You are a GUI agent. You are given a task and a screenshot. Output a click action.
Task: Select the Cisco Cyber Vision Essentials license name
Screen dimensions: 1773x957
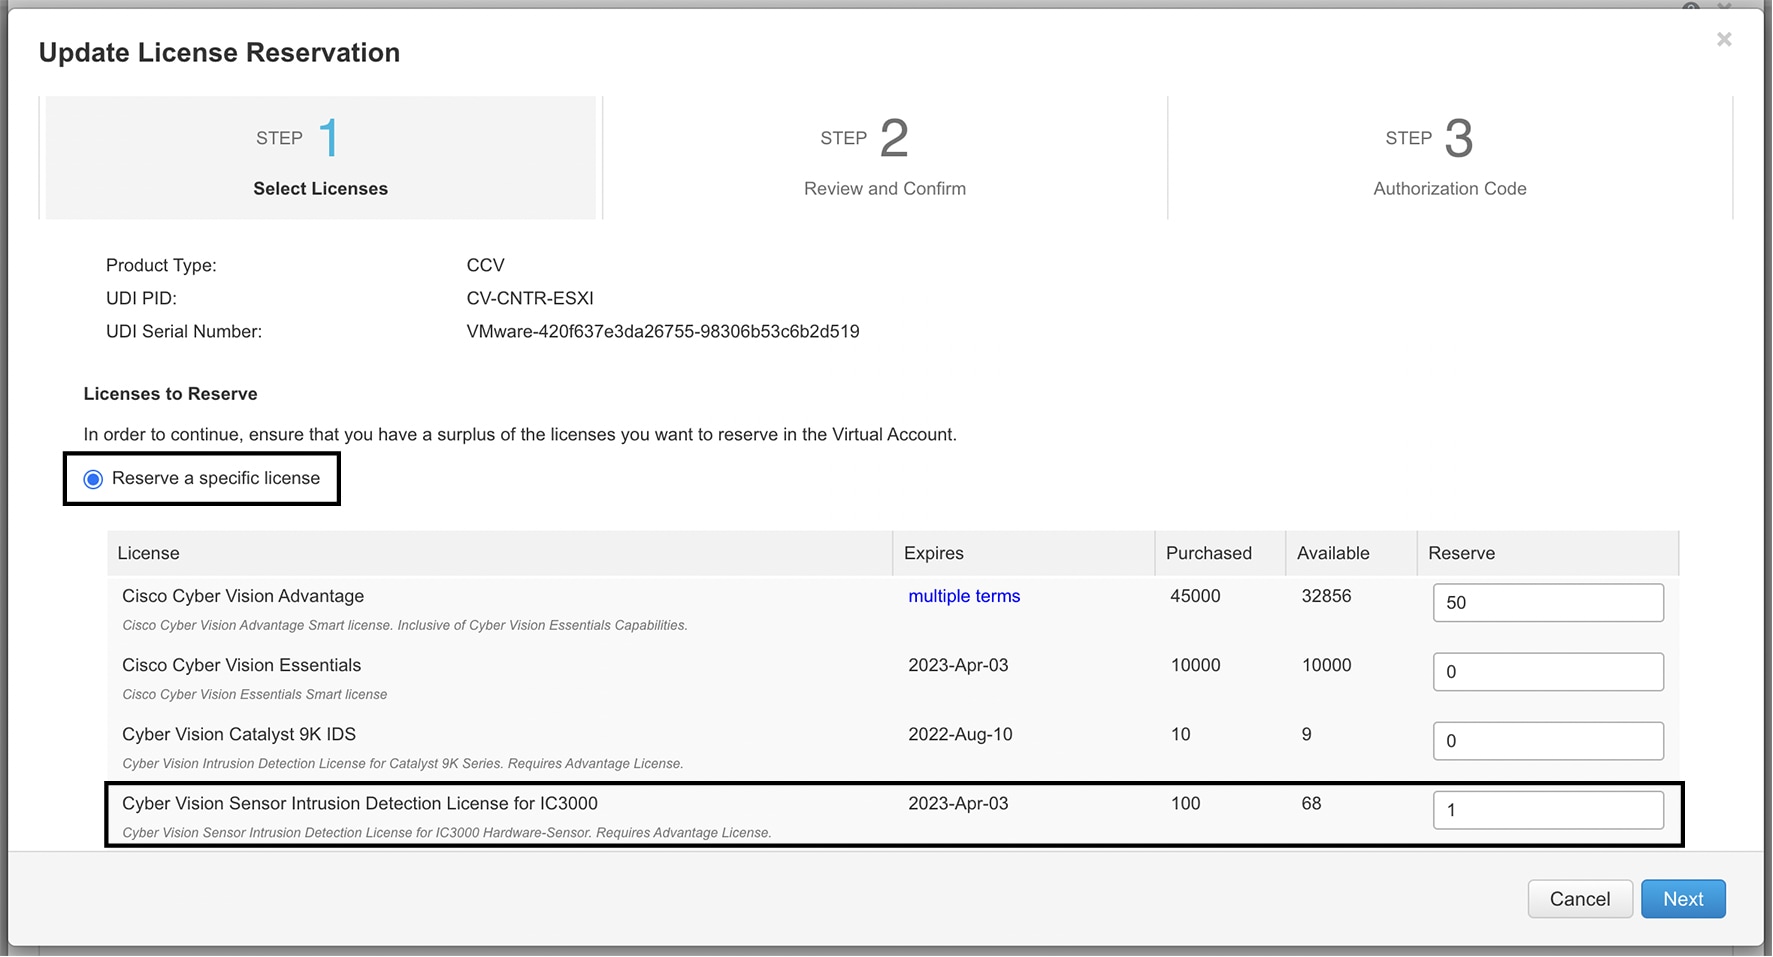coord(241,665)
